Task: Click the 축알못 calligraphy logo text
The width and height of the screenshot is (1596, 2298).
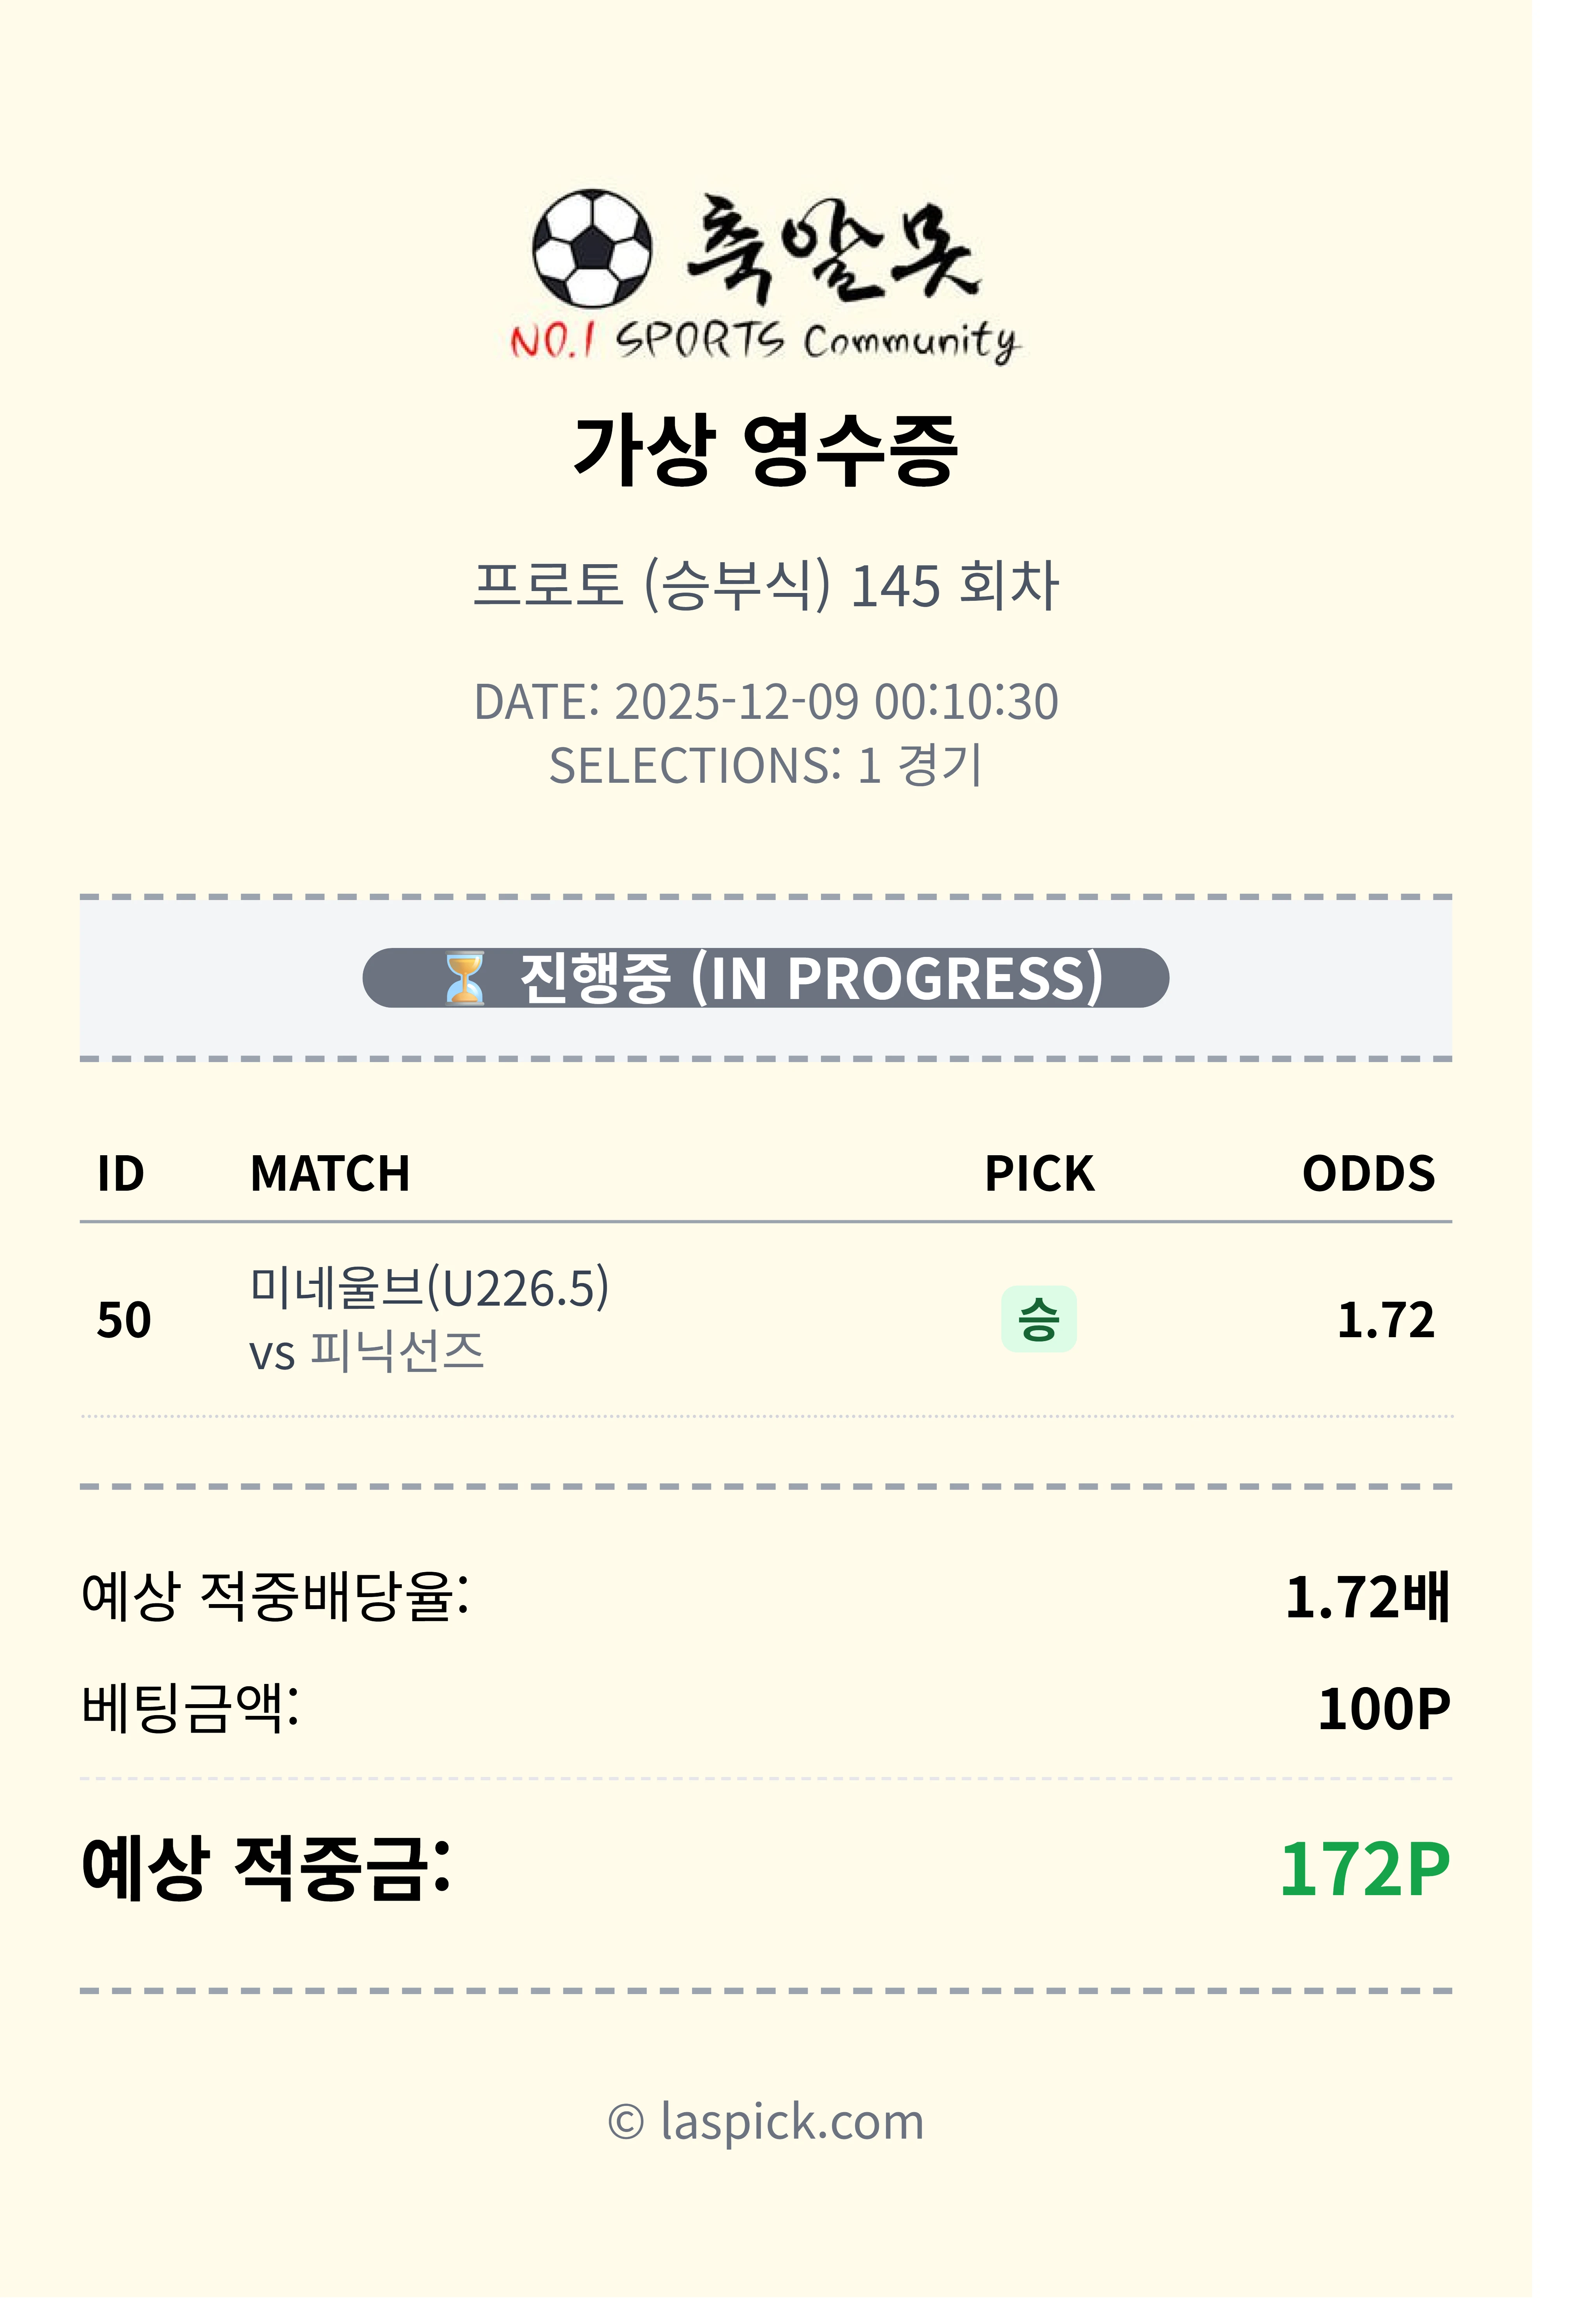Action: pyautogui.click(x=833, y=248)
